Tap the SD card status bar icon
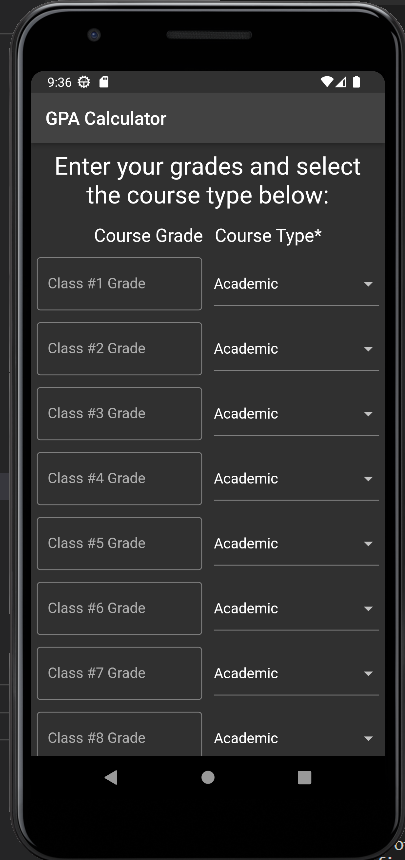 (x=104, y=82)
